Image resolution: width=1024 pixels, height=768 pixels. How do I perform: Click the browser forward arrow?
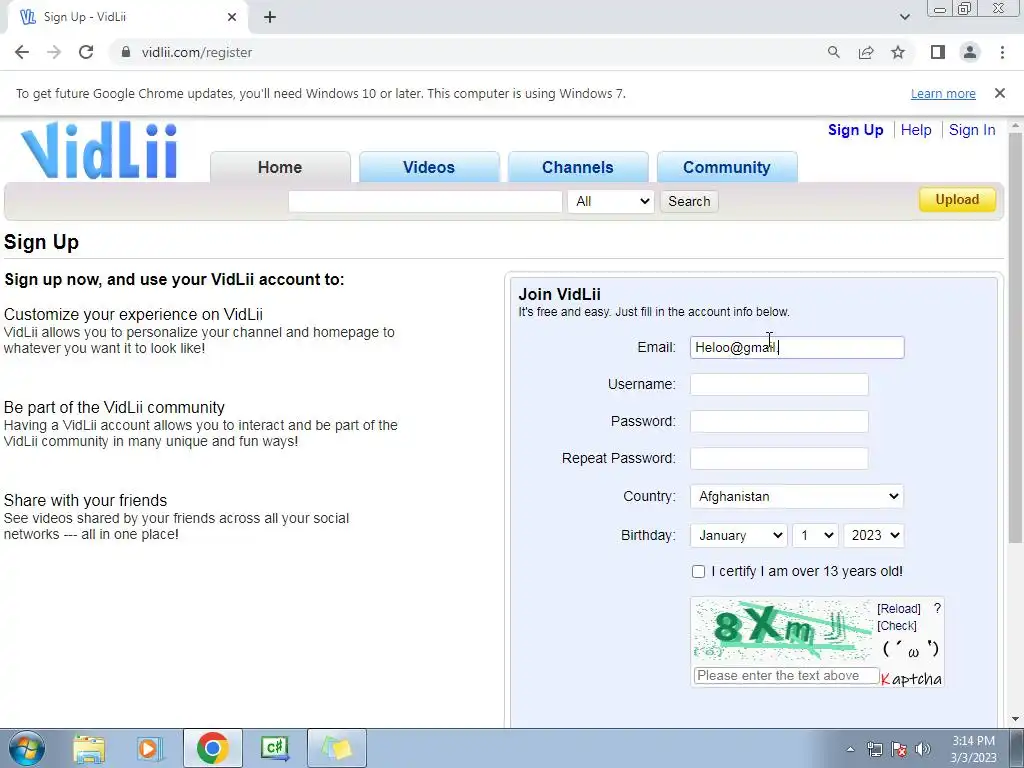point(54,52)
